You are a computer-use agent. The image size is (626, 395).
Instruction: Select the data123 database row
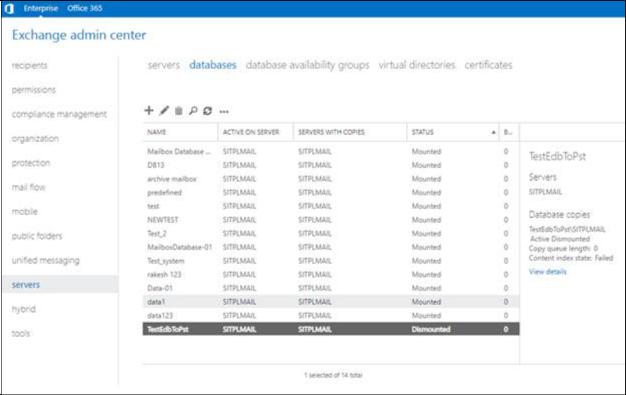pyautogui.click(x=331, y=316)
